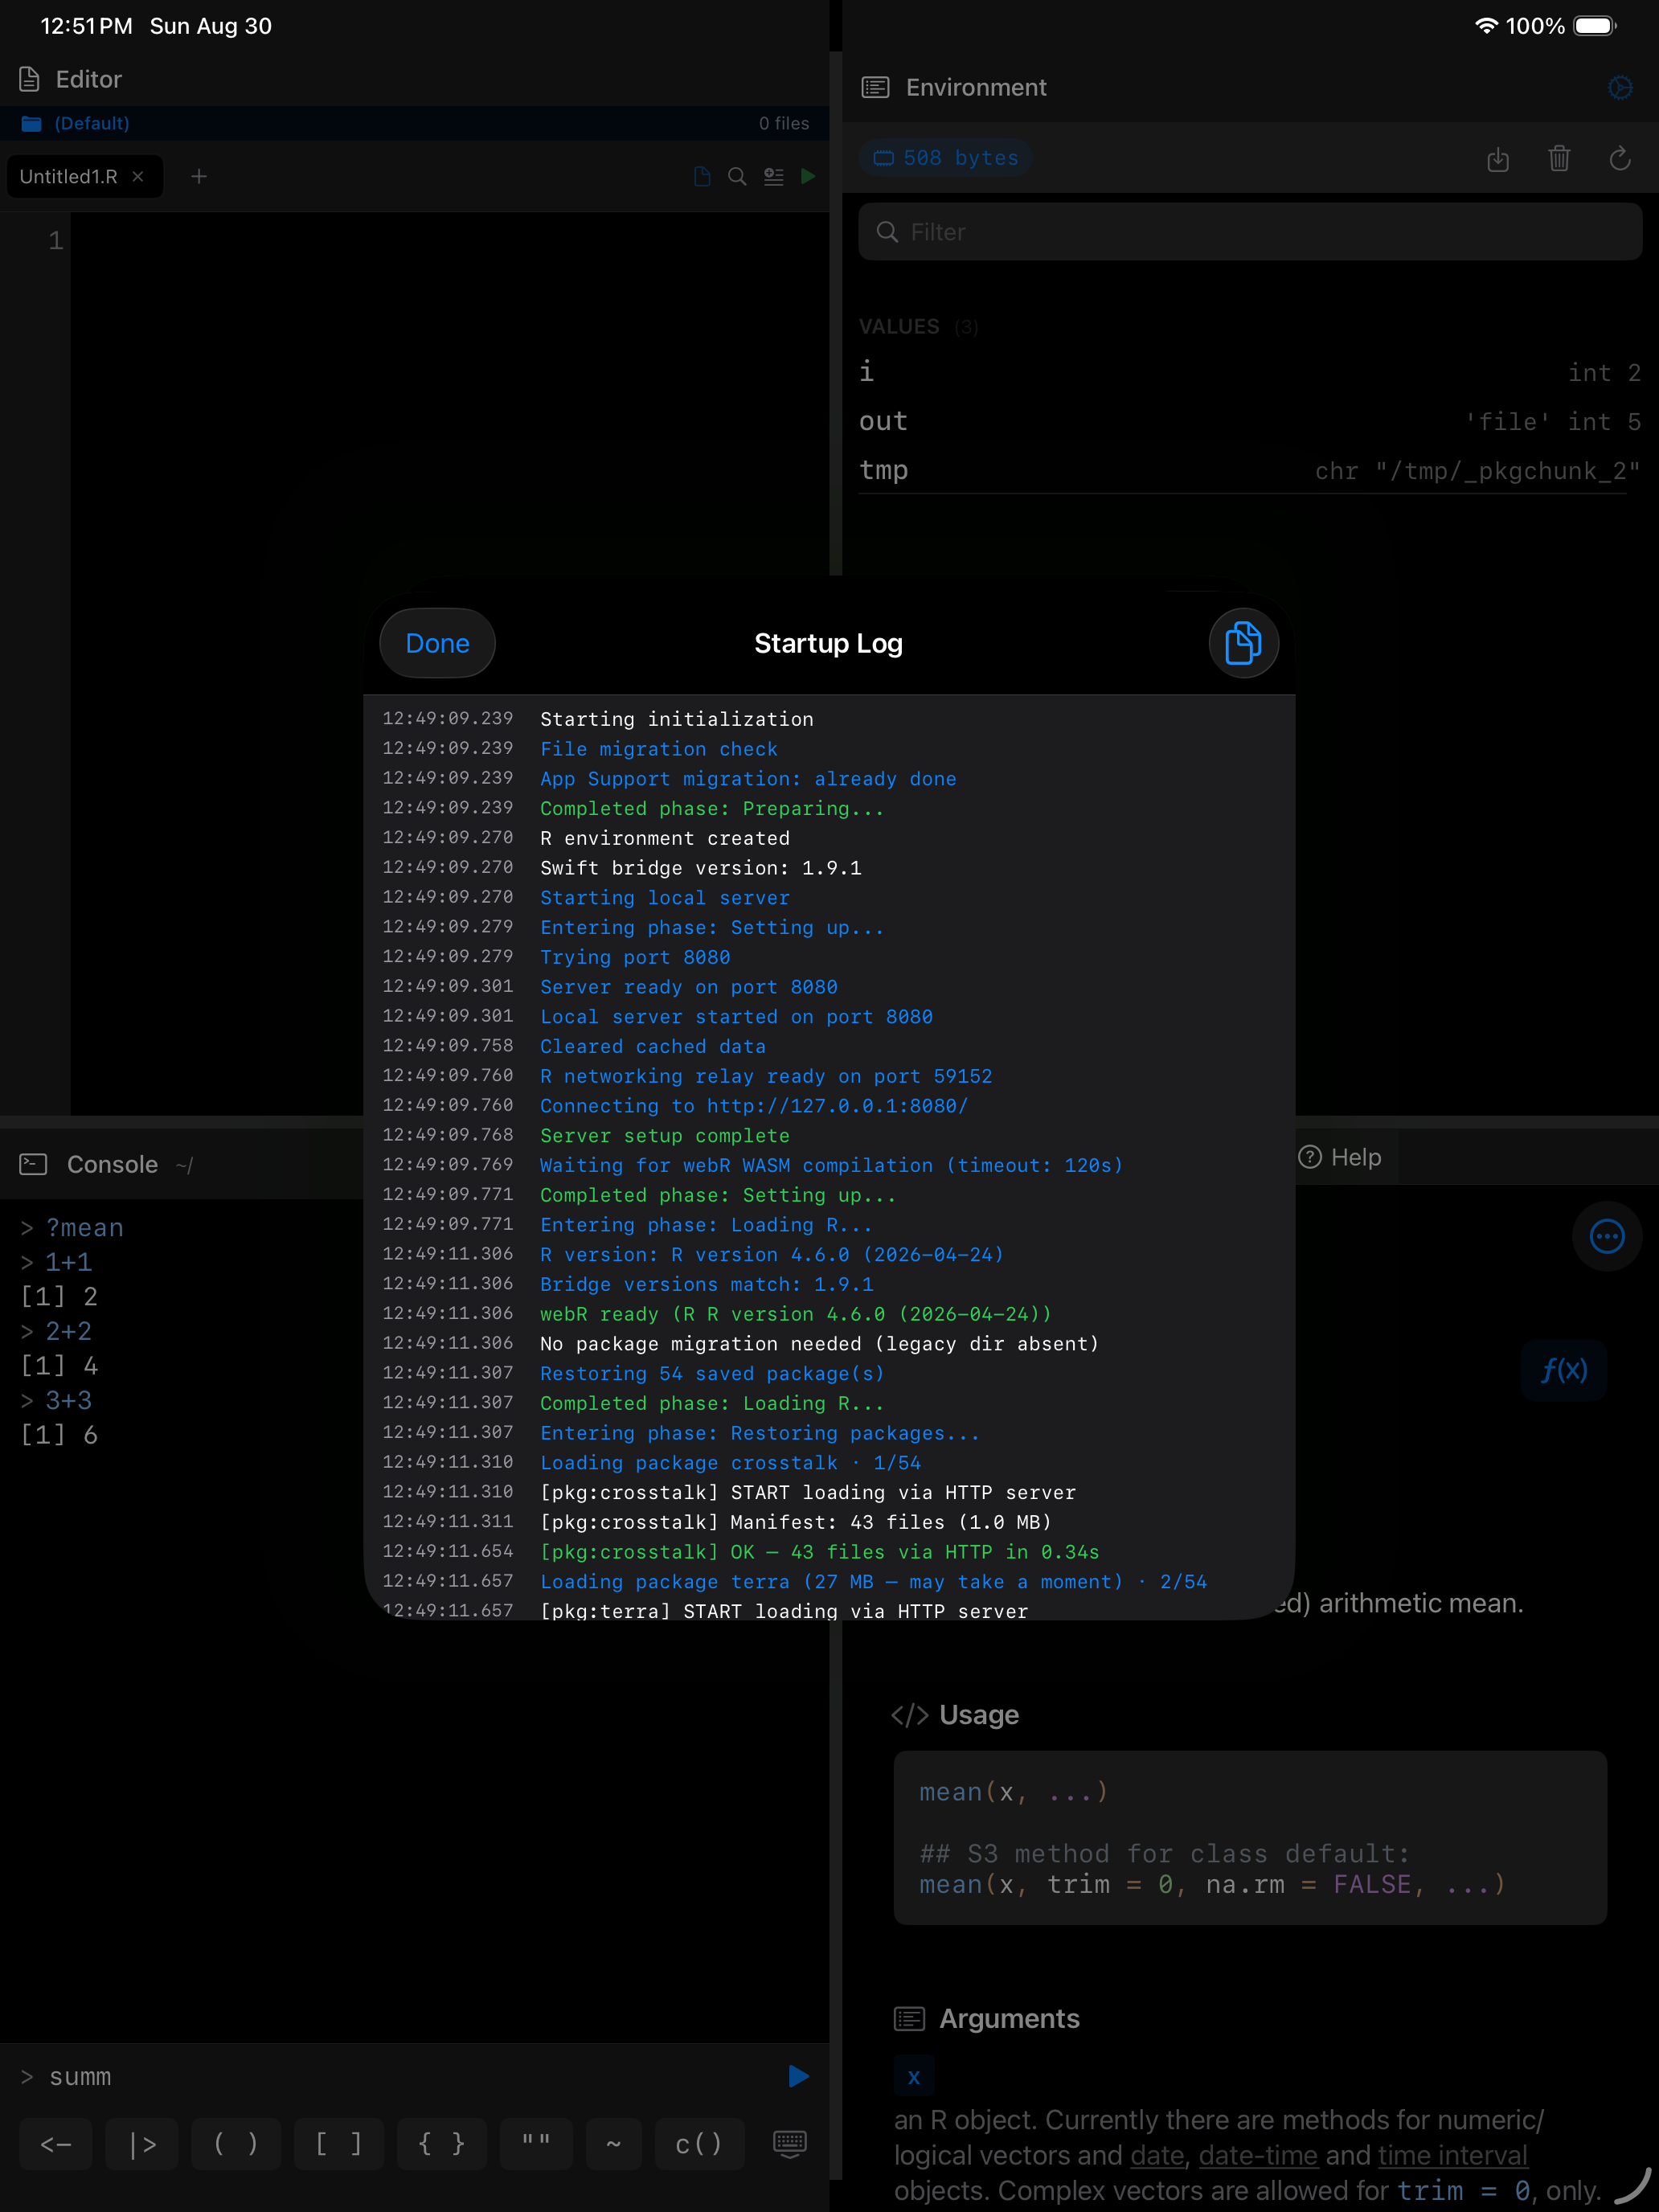Open the date link in Help arguments
This screenshot has height=2212, width=1659.
(x=1156, y=2155)
